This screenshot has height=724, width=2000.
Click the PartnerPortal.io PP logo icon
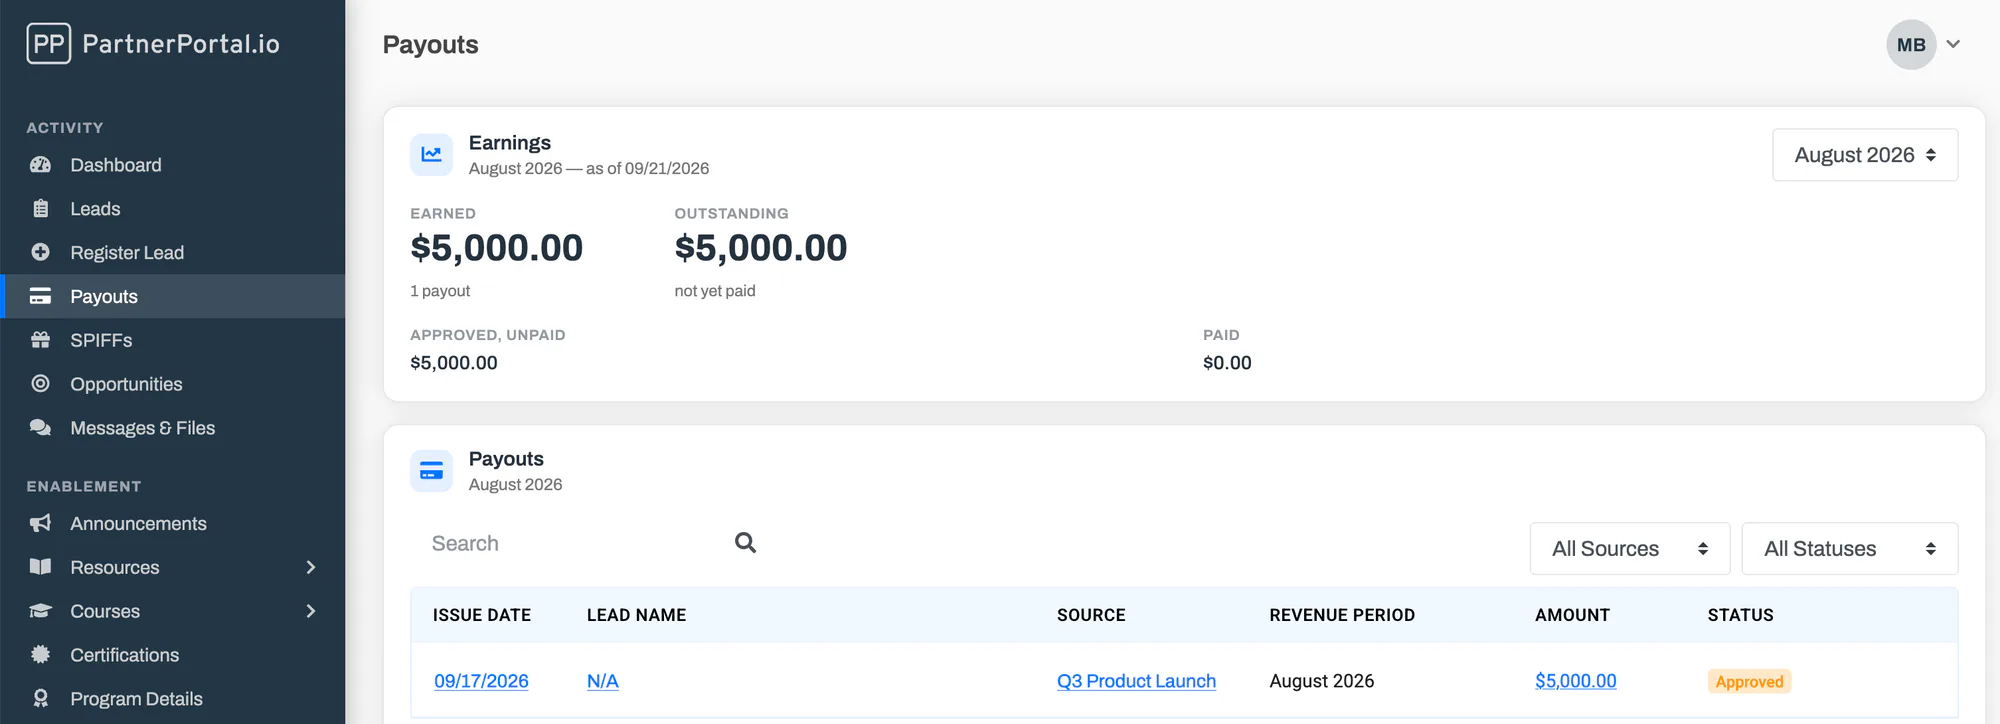pos(49,44)
